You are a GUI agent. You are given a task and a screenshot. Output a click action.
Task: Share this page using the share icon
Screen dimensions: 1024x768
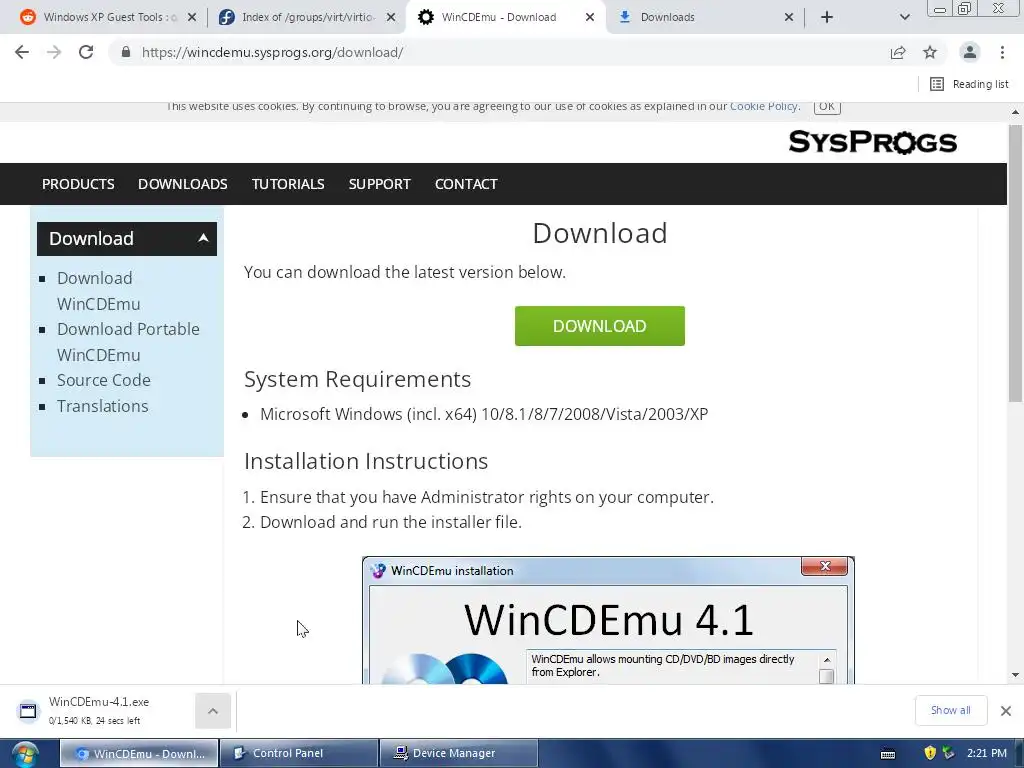898,52
